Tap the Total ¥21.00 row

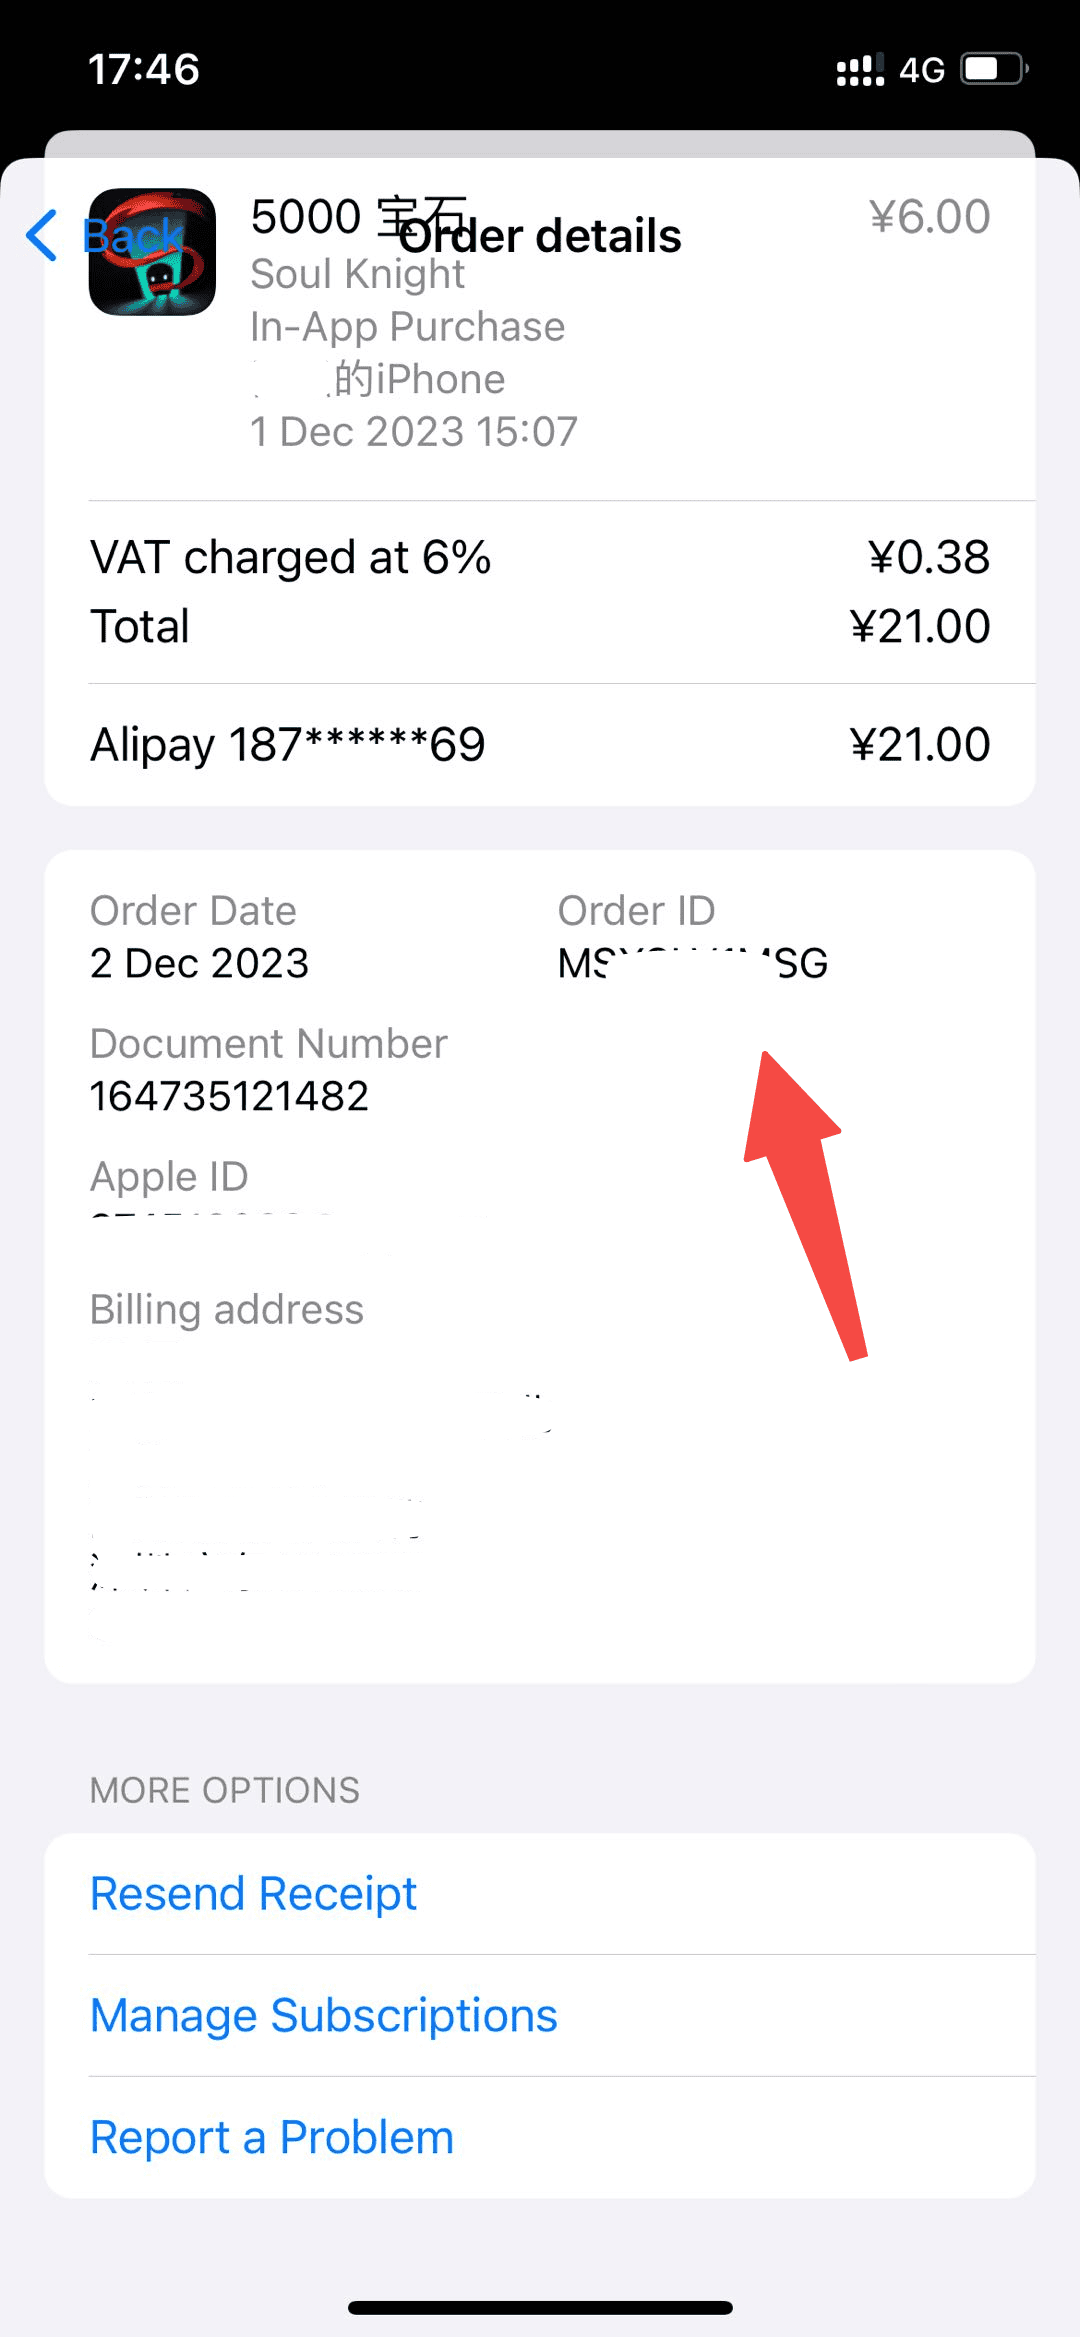(x=540, y=626)
